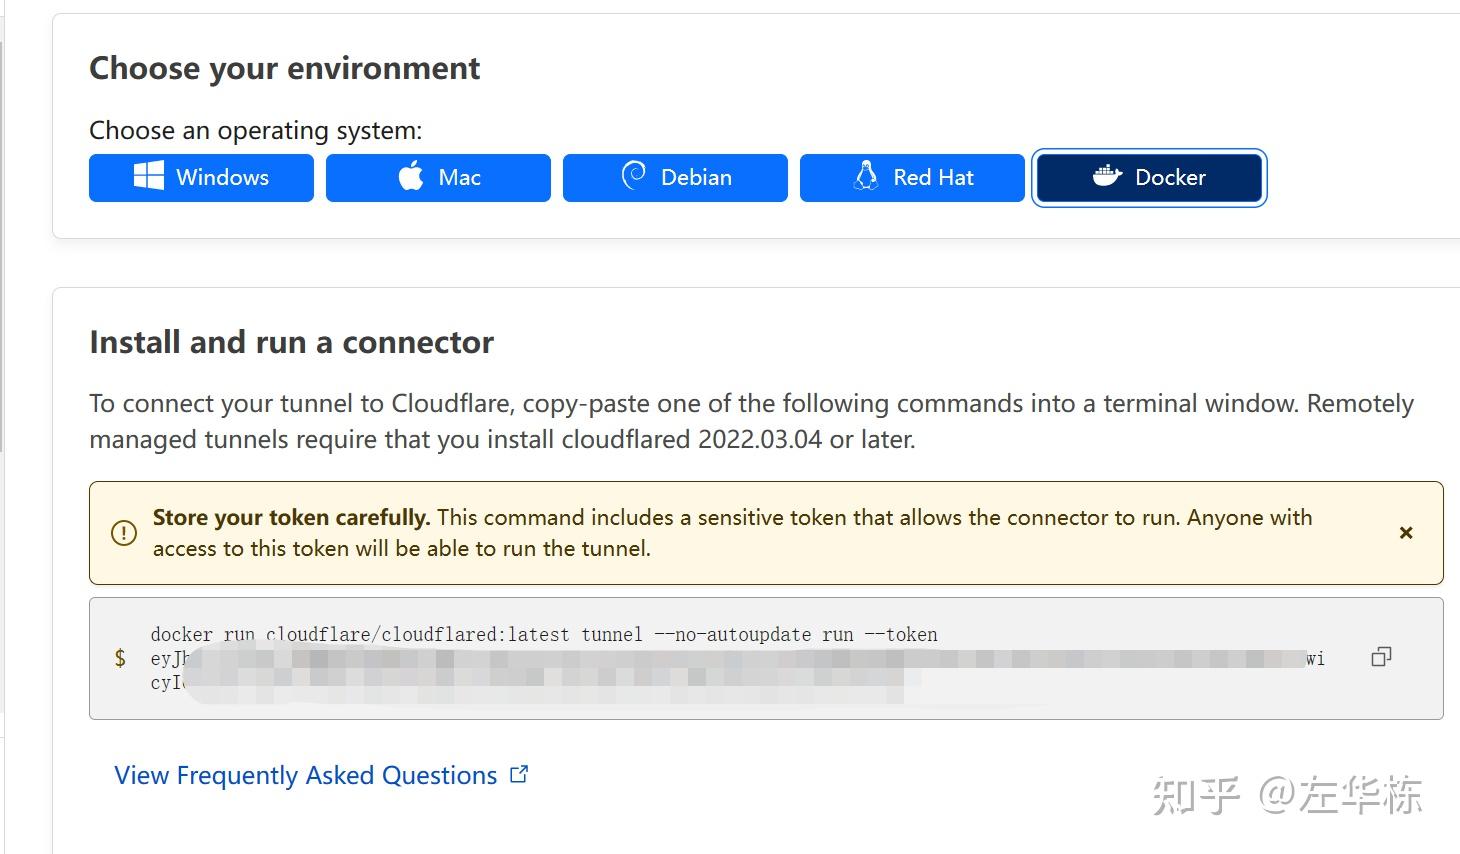Click the 'Choose your environment' heading
Screen dimensions: 1460x854
pyautogui.click(x=284, y=68)
